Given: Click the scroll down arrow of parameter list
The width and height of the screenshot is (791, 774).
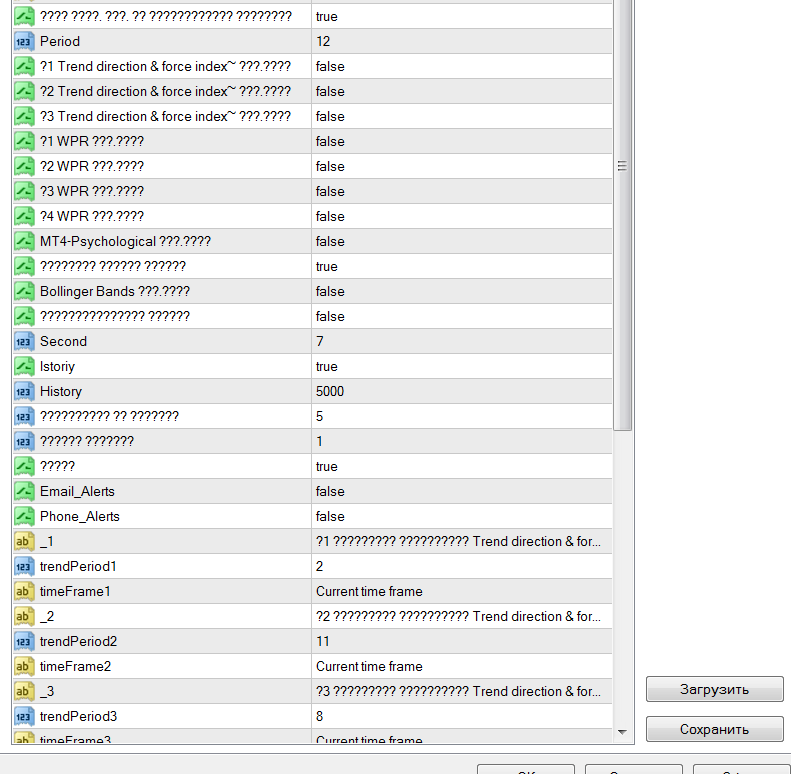Looking at the screenshot, I should click(622, 732).
